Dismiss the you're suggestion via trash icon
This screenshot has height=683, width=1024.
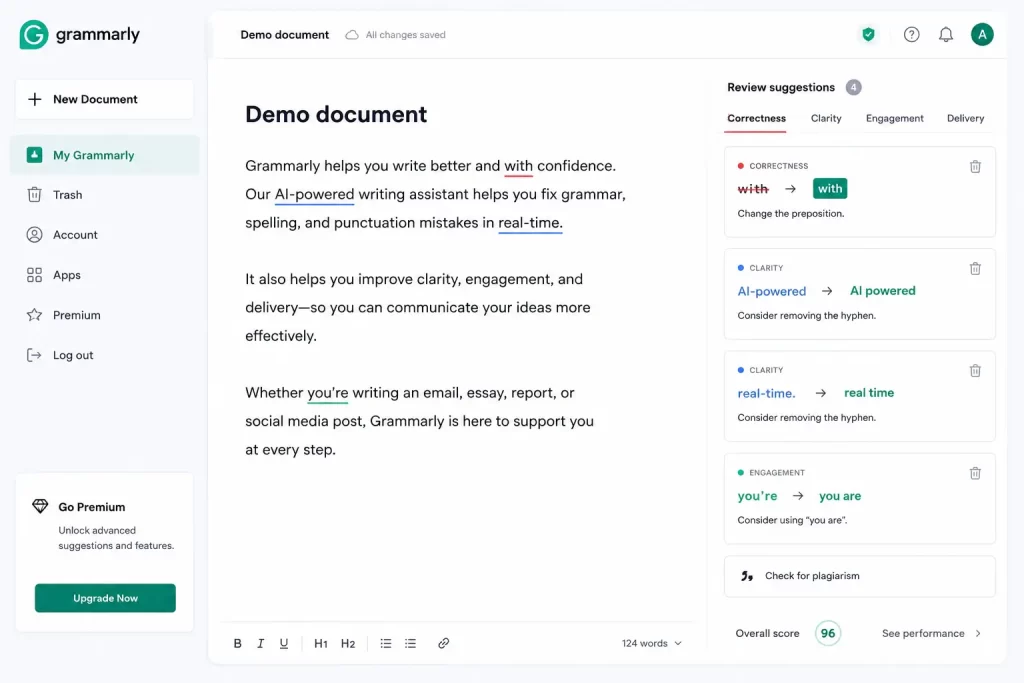975,473
